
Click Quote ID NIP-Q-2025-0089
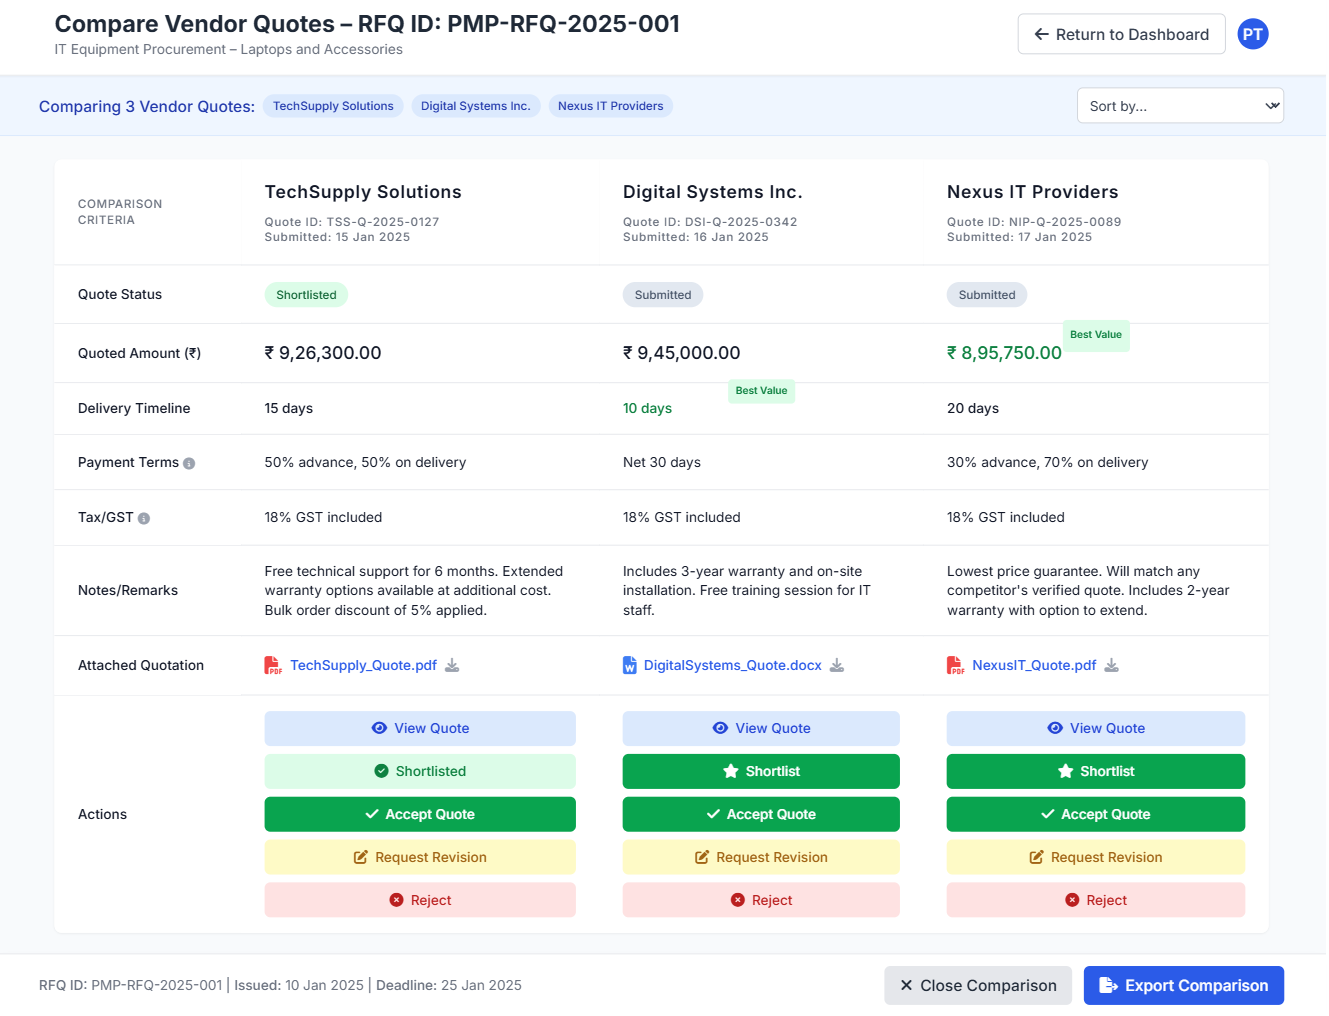1034,222
